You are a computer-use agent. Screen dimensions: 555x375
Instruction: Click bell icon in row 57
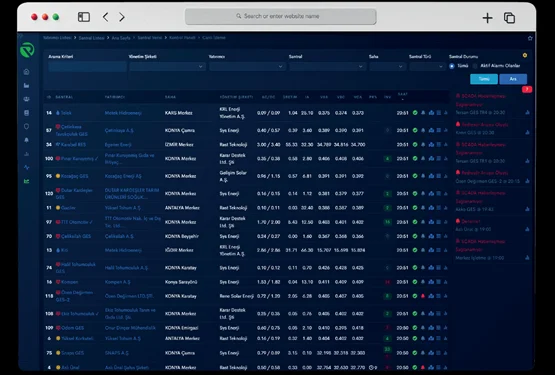click(423, 130)
